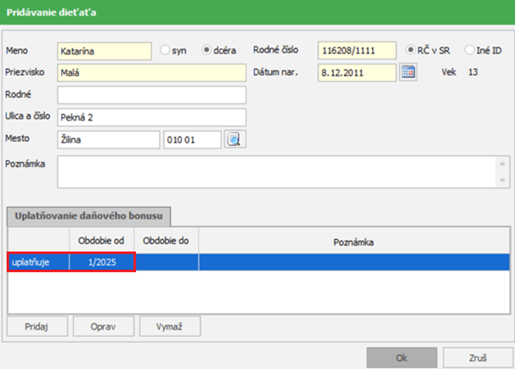Click the Rodné číslo field
The width and height of the screenshot is (515, 369).
(x=357, y=50)
